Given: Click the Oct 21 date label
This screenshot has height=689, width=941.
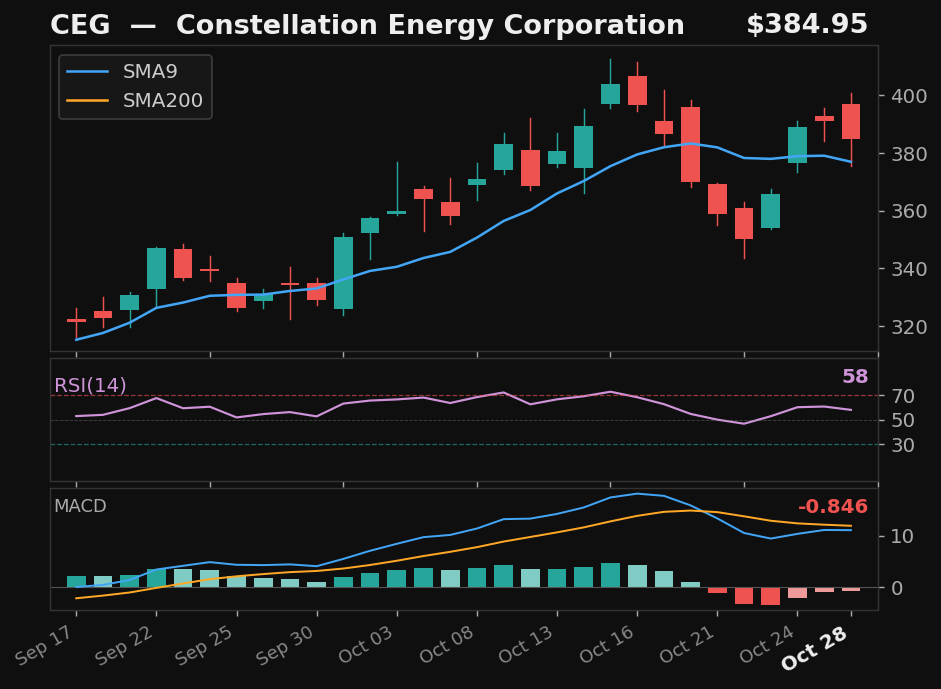Looking at the screenshot, I should pyautogui.click(x=687, y=645).
